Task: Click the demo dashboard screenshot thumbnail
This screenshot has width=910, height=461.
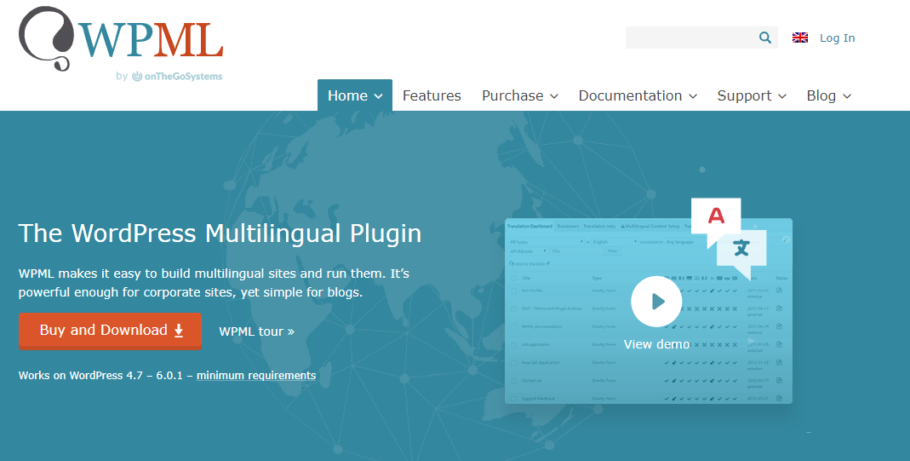Action: point(648,311)
